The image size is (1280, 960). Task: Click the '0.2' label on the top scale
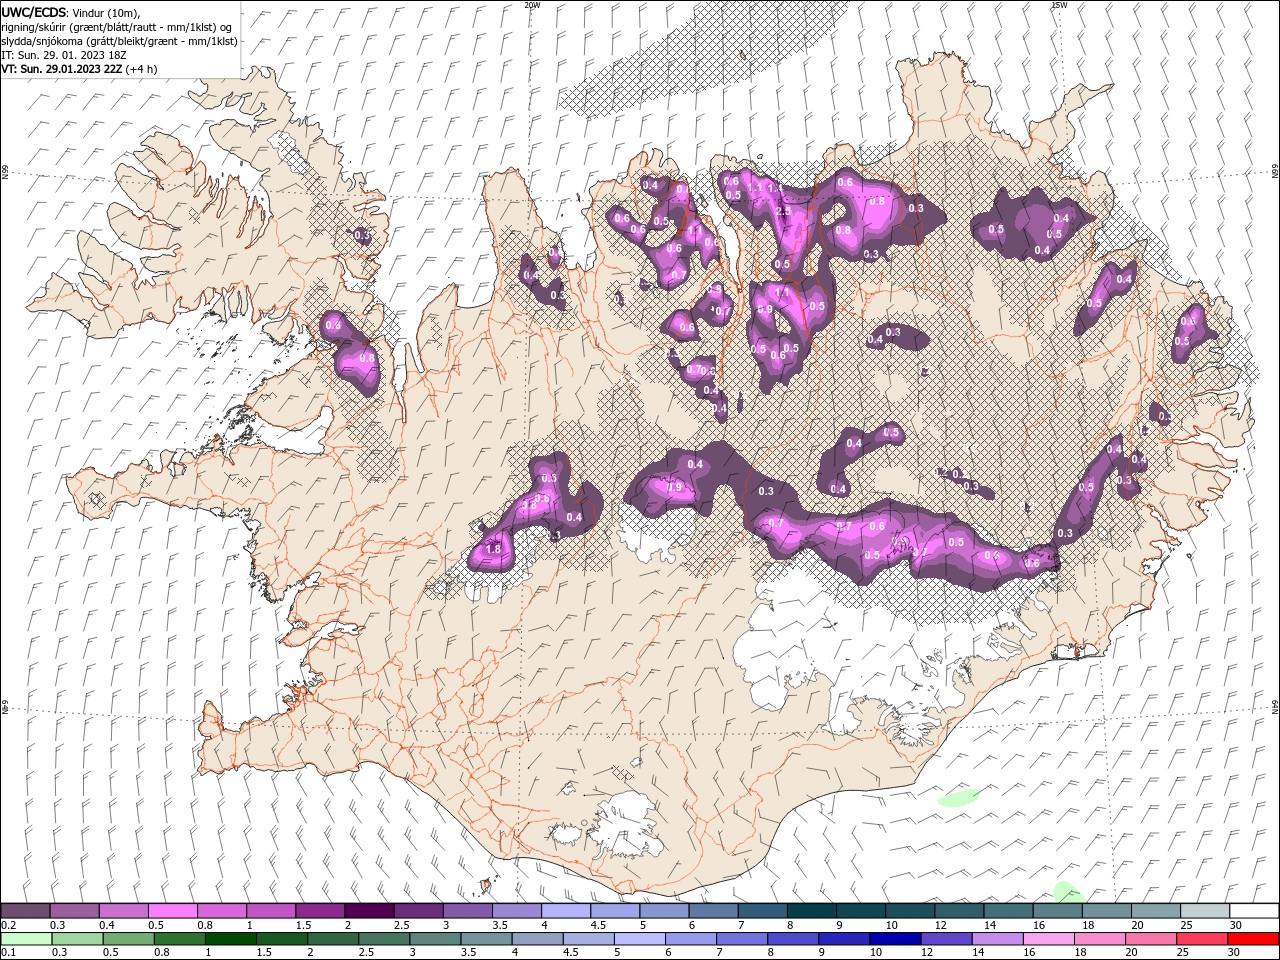(x=8, y=925)
